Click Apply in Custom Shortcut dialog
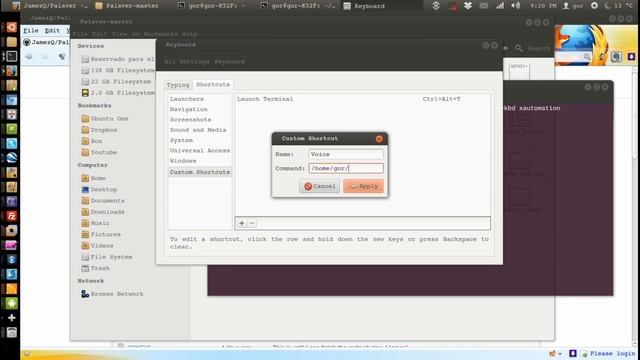Screen dimensions: 640x360 [363, 186]
